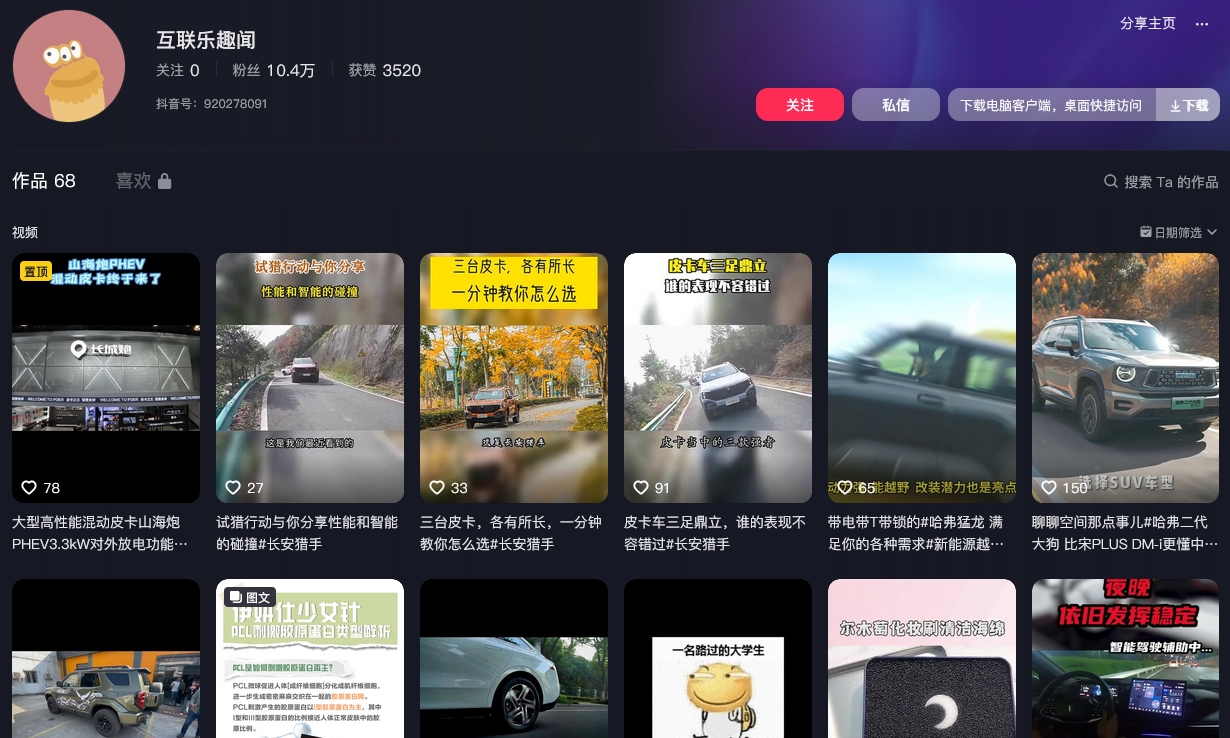
Task: Click the heart icon showing 33 likes
Action: pos(437,488)
